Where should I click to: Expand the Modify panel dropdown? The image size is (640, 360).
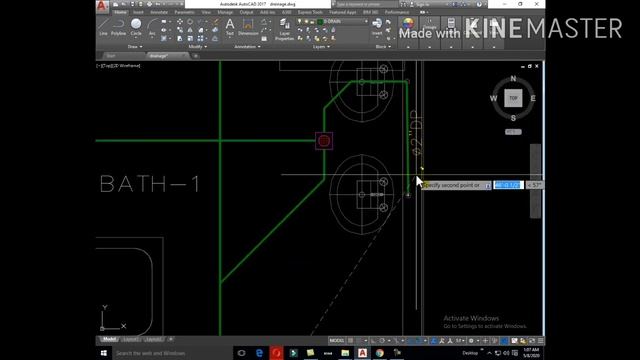pos(198,47)
